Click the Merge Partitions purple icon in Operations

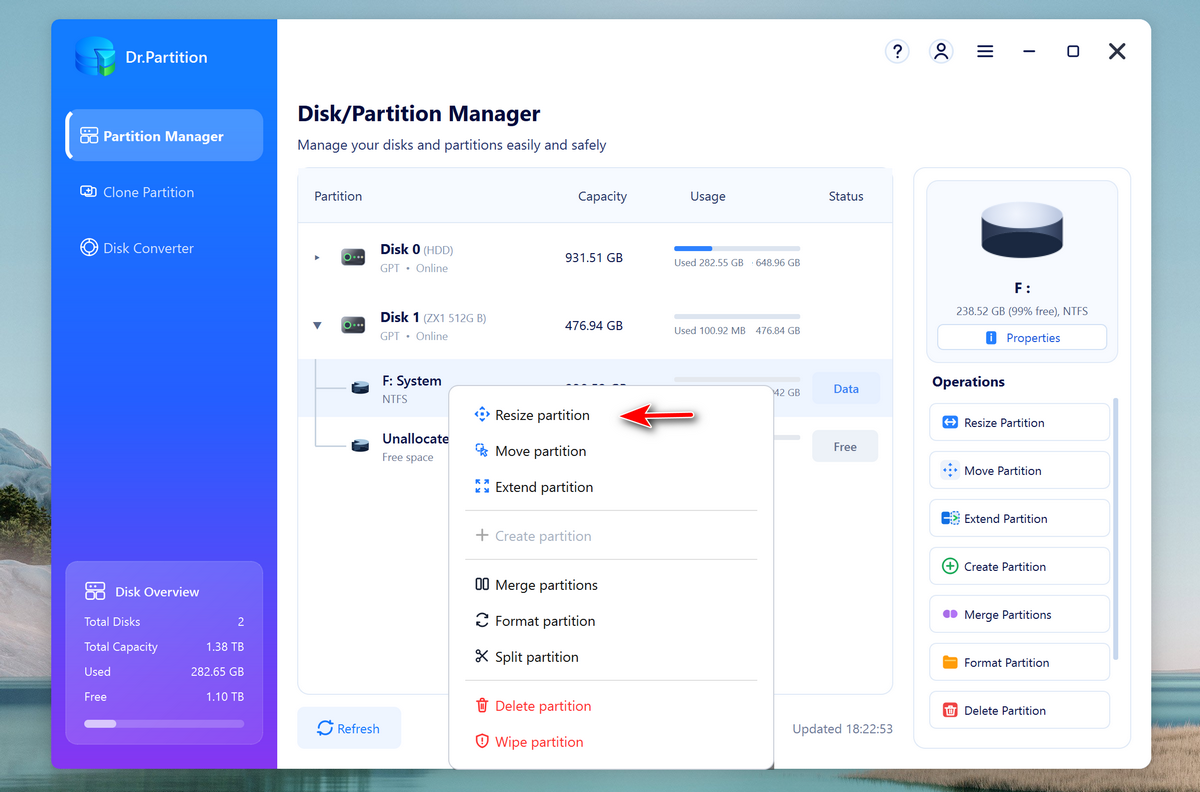pos(950,614)
